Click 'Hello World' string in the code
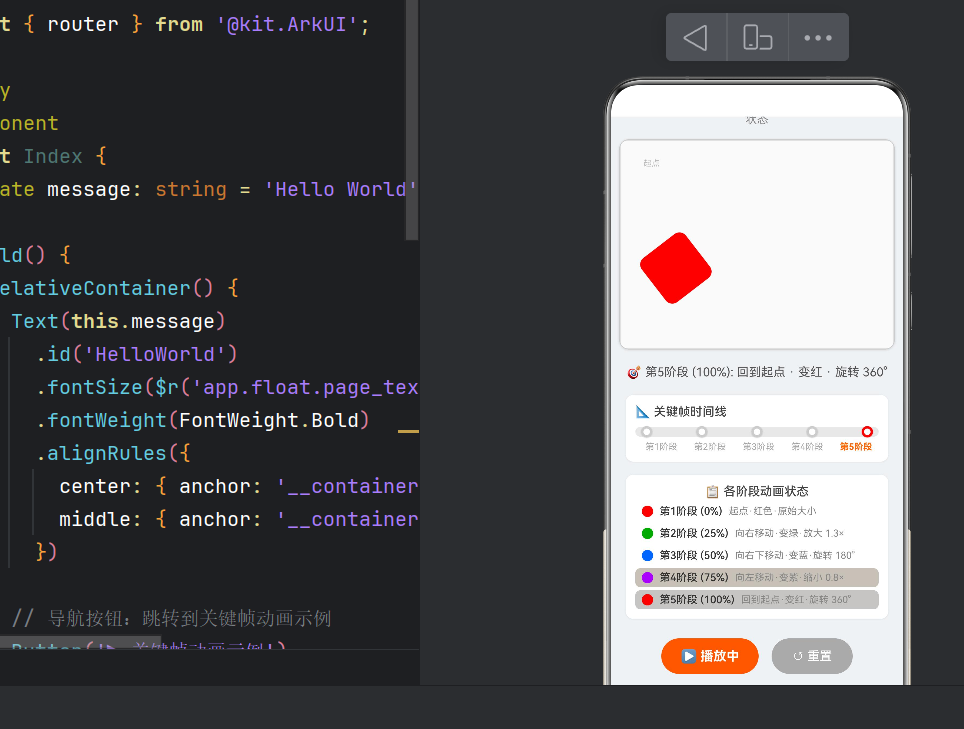The image size is (964, 729). (341, 189)
